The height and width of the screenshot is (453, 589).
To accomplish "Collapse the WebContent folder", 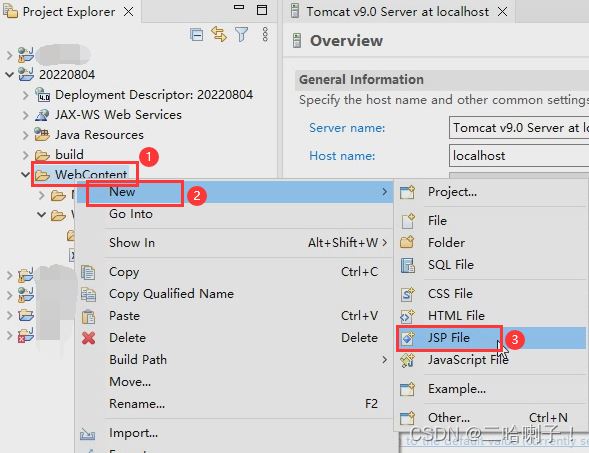I will 25,174.
